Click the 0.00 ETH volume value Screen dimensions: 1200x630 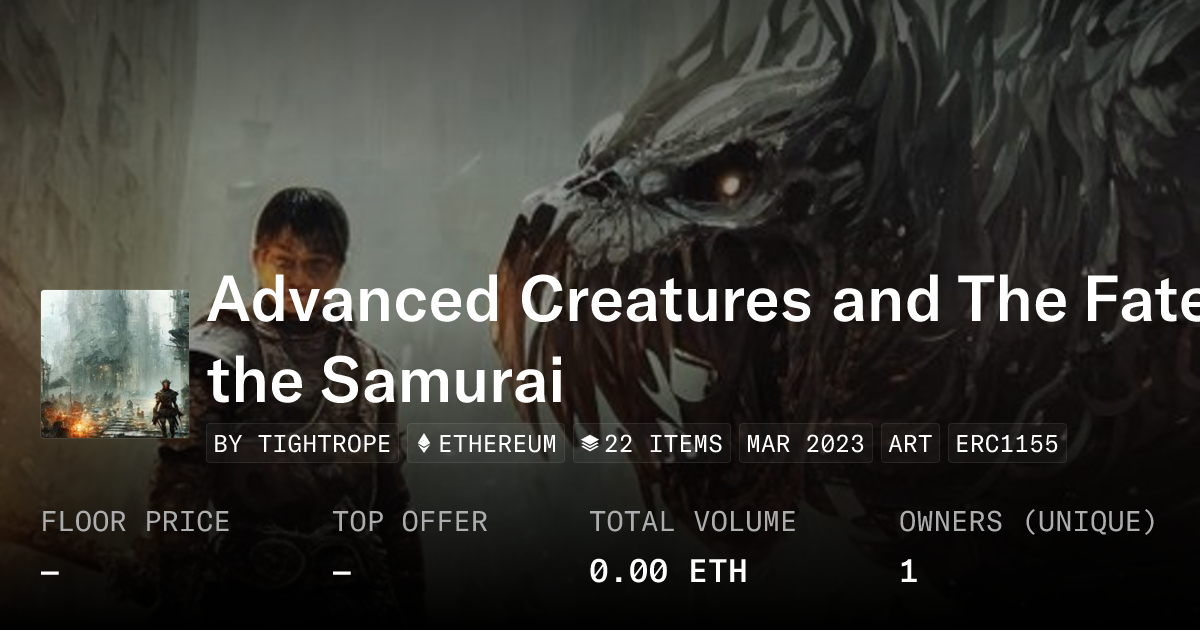pyautogui.click(x=668, y=572)
